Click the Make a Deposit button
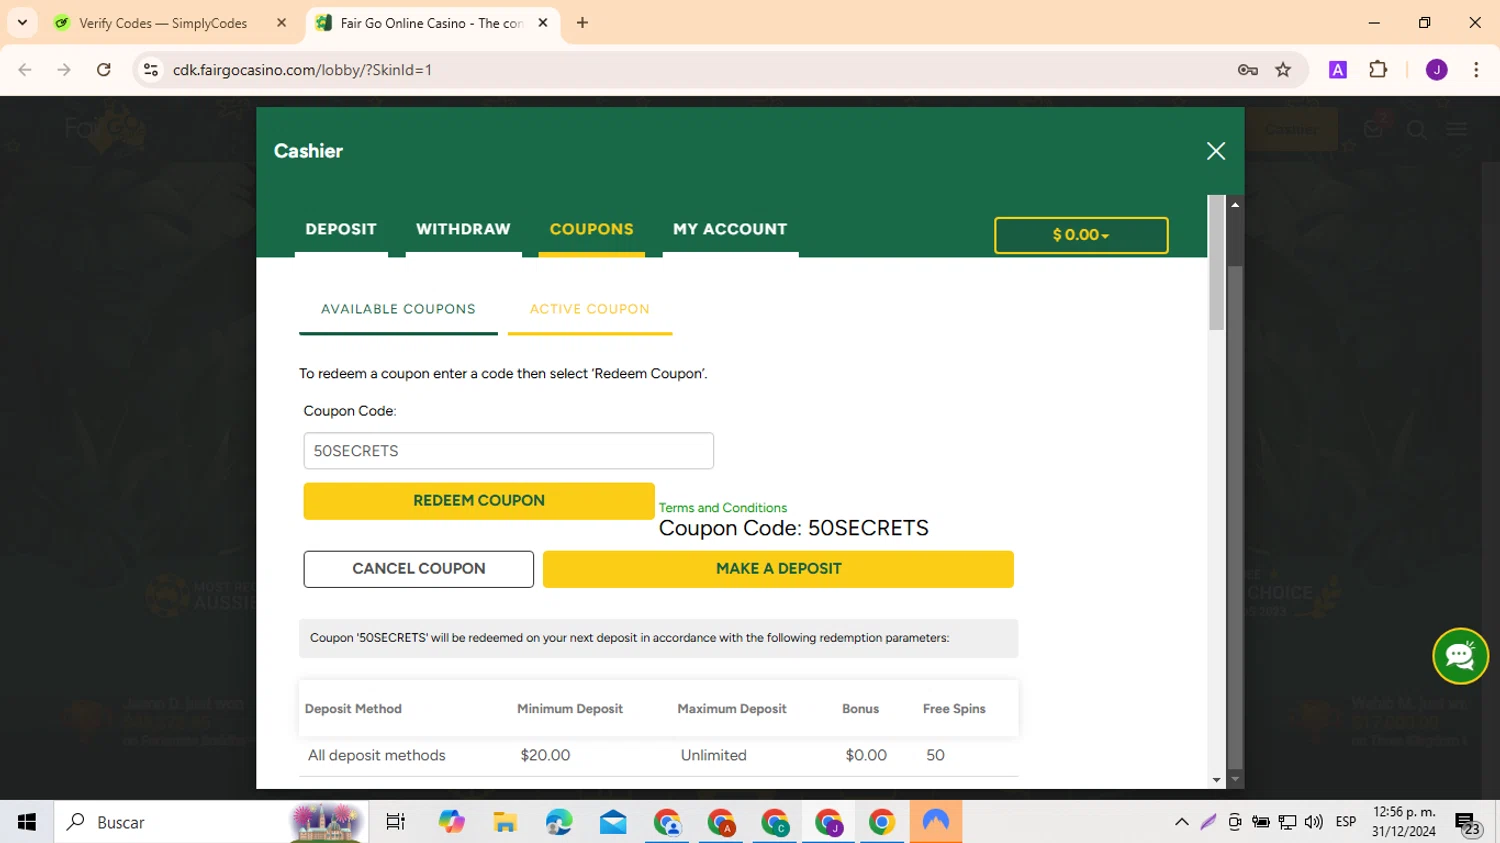The width and height of the screenshot is (1500, 843). [x=778, y=569]
